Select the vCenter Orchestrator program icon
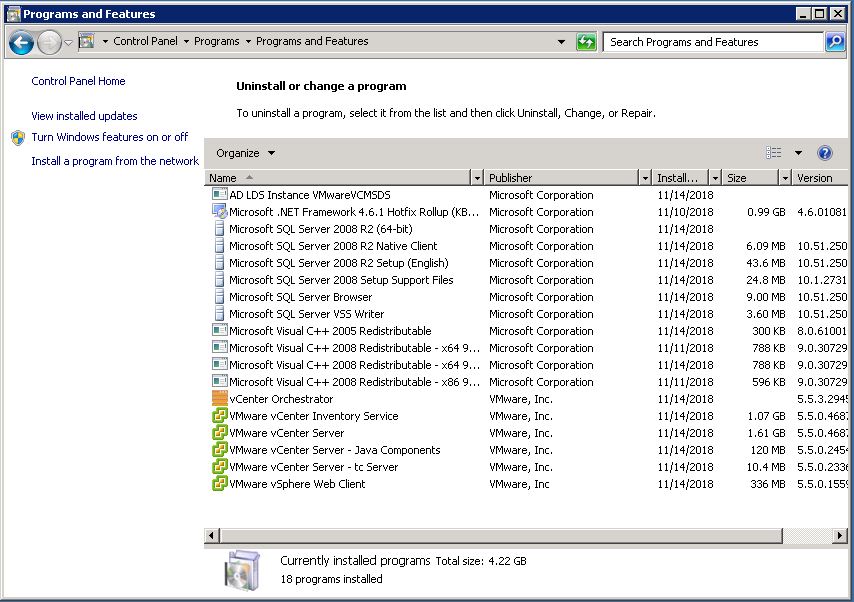 220,399
